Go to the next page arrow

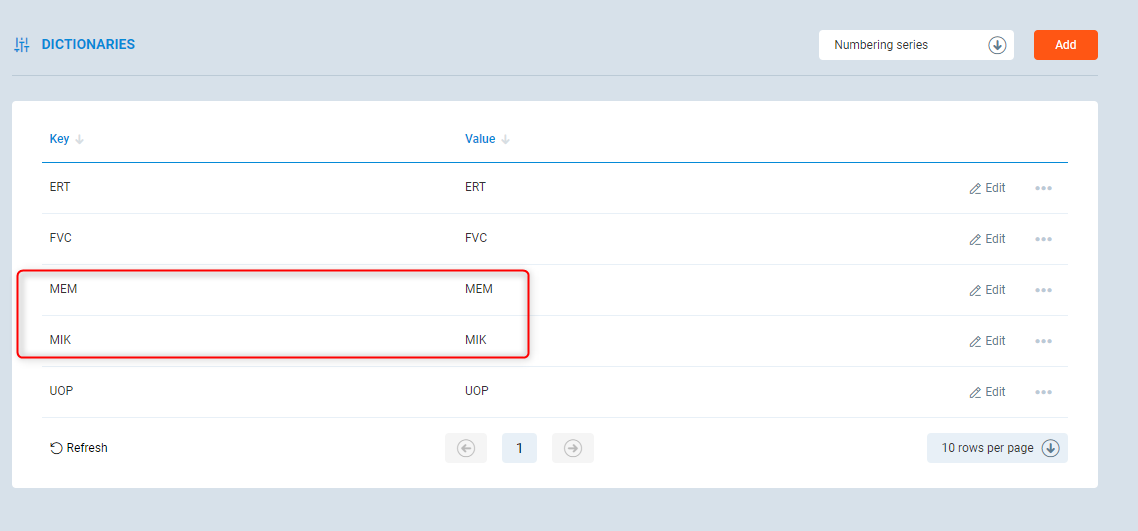click(x=573, y=448)
